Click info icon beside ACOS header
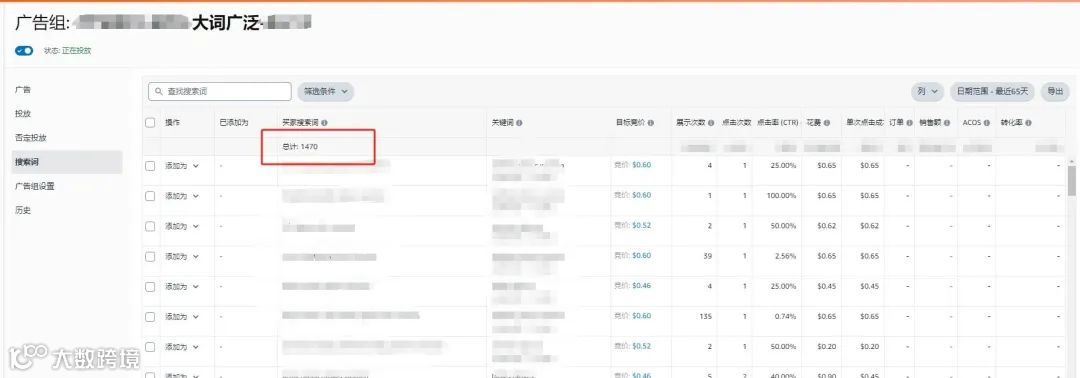This screenshot has height=378, width=1080. tap(987, 123)
